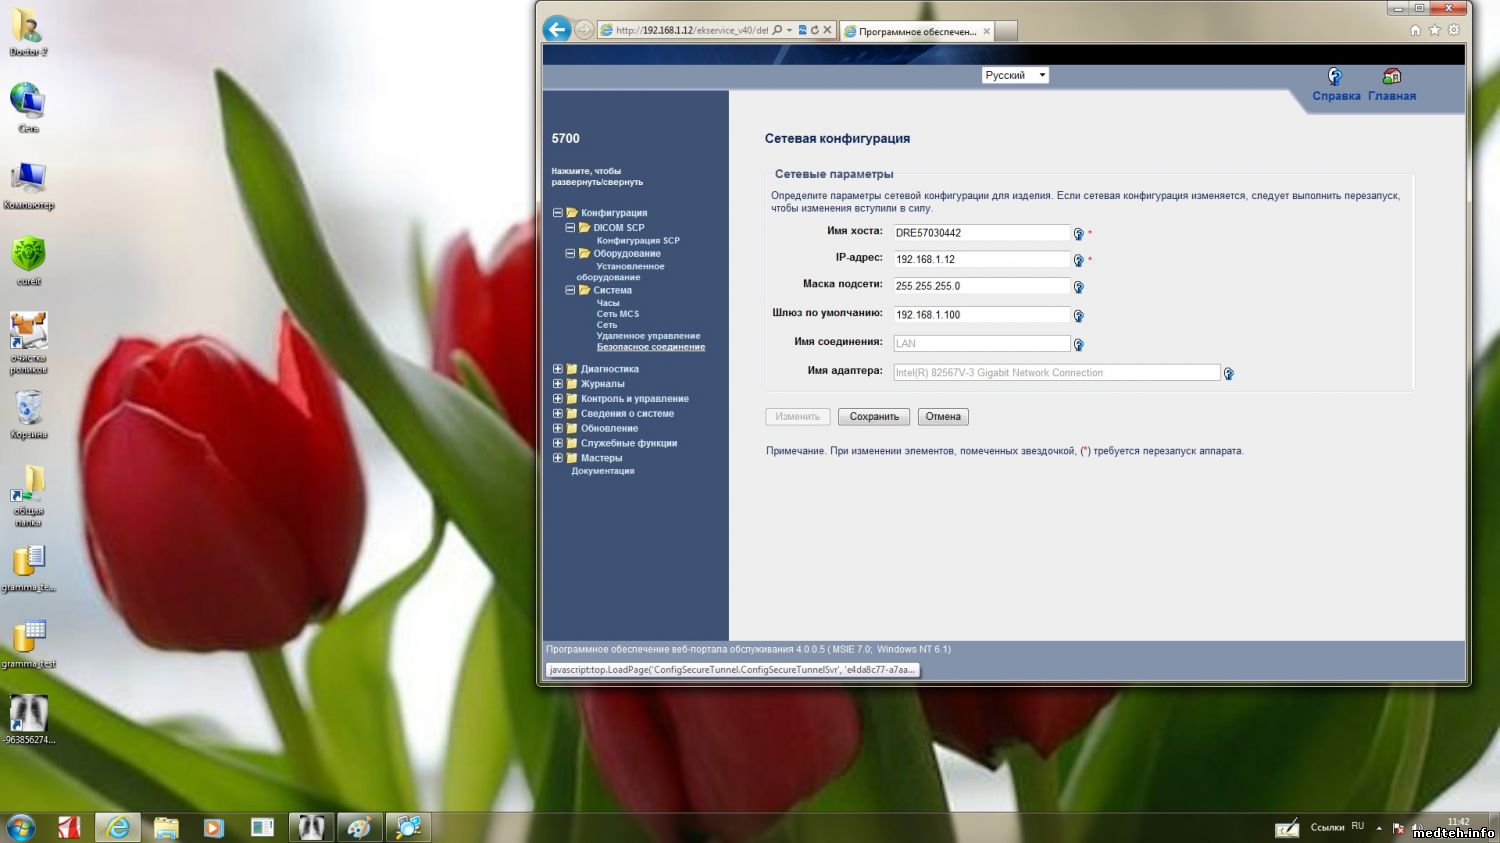Screen dimensions: 1500x843
Task: Click the IP-адрес input field
Action: coord(981,260)
